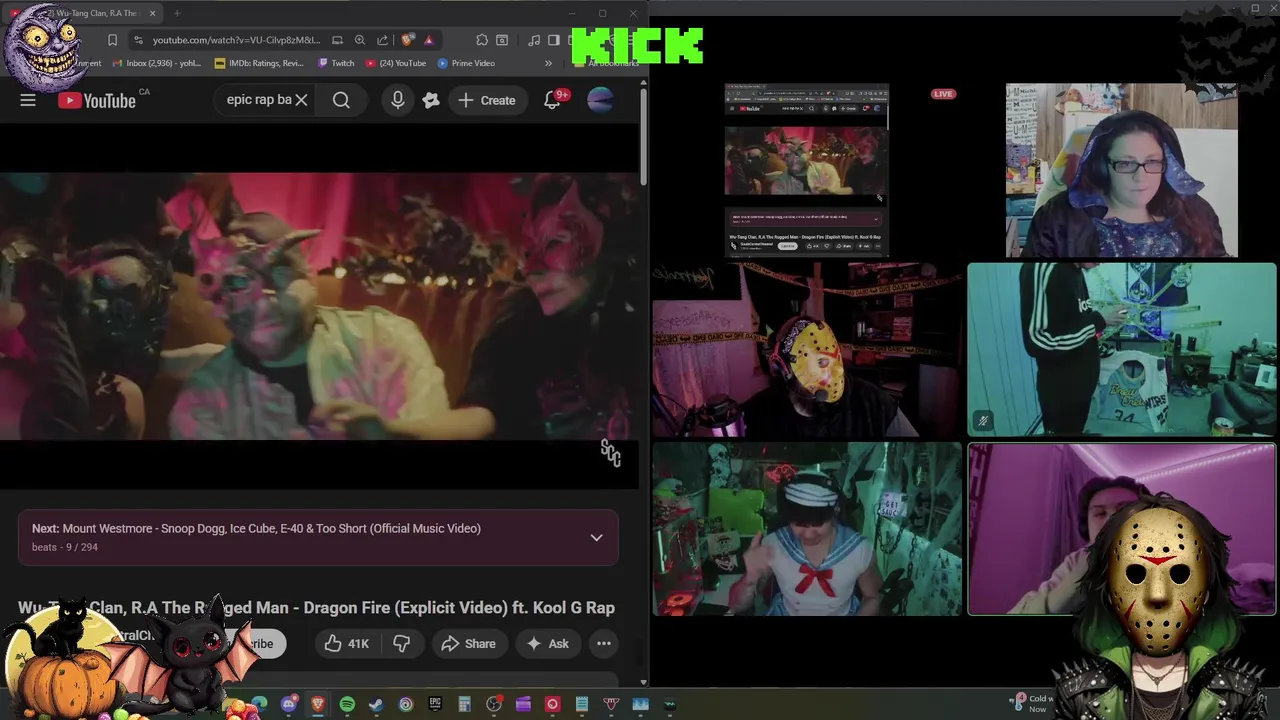Like the video (41K)
The height and width of the screenshot is (720, 1280).
tap(347, 644)
